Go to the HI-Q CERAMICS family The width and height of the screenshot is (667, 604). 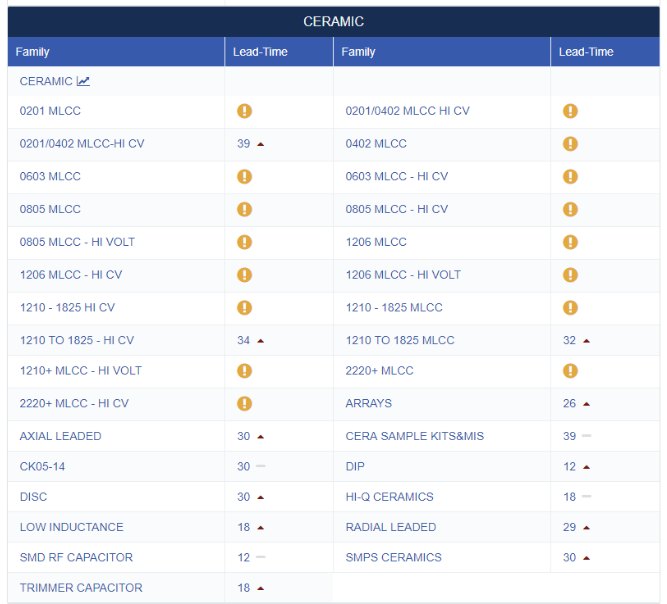point(389,497)
